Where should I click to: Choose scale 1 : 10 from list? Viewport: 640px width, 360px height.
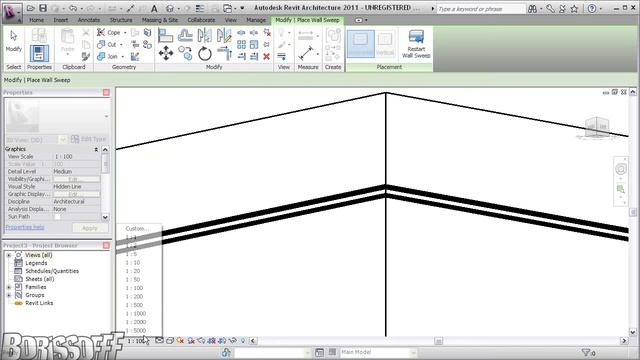click(133, 262)
